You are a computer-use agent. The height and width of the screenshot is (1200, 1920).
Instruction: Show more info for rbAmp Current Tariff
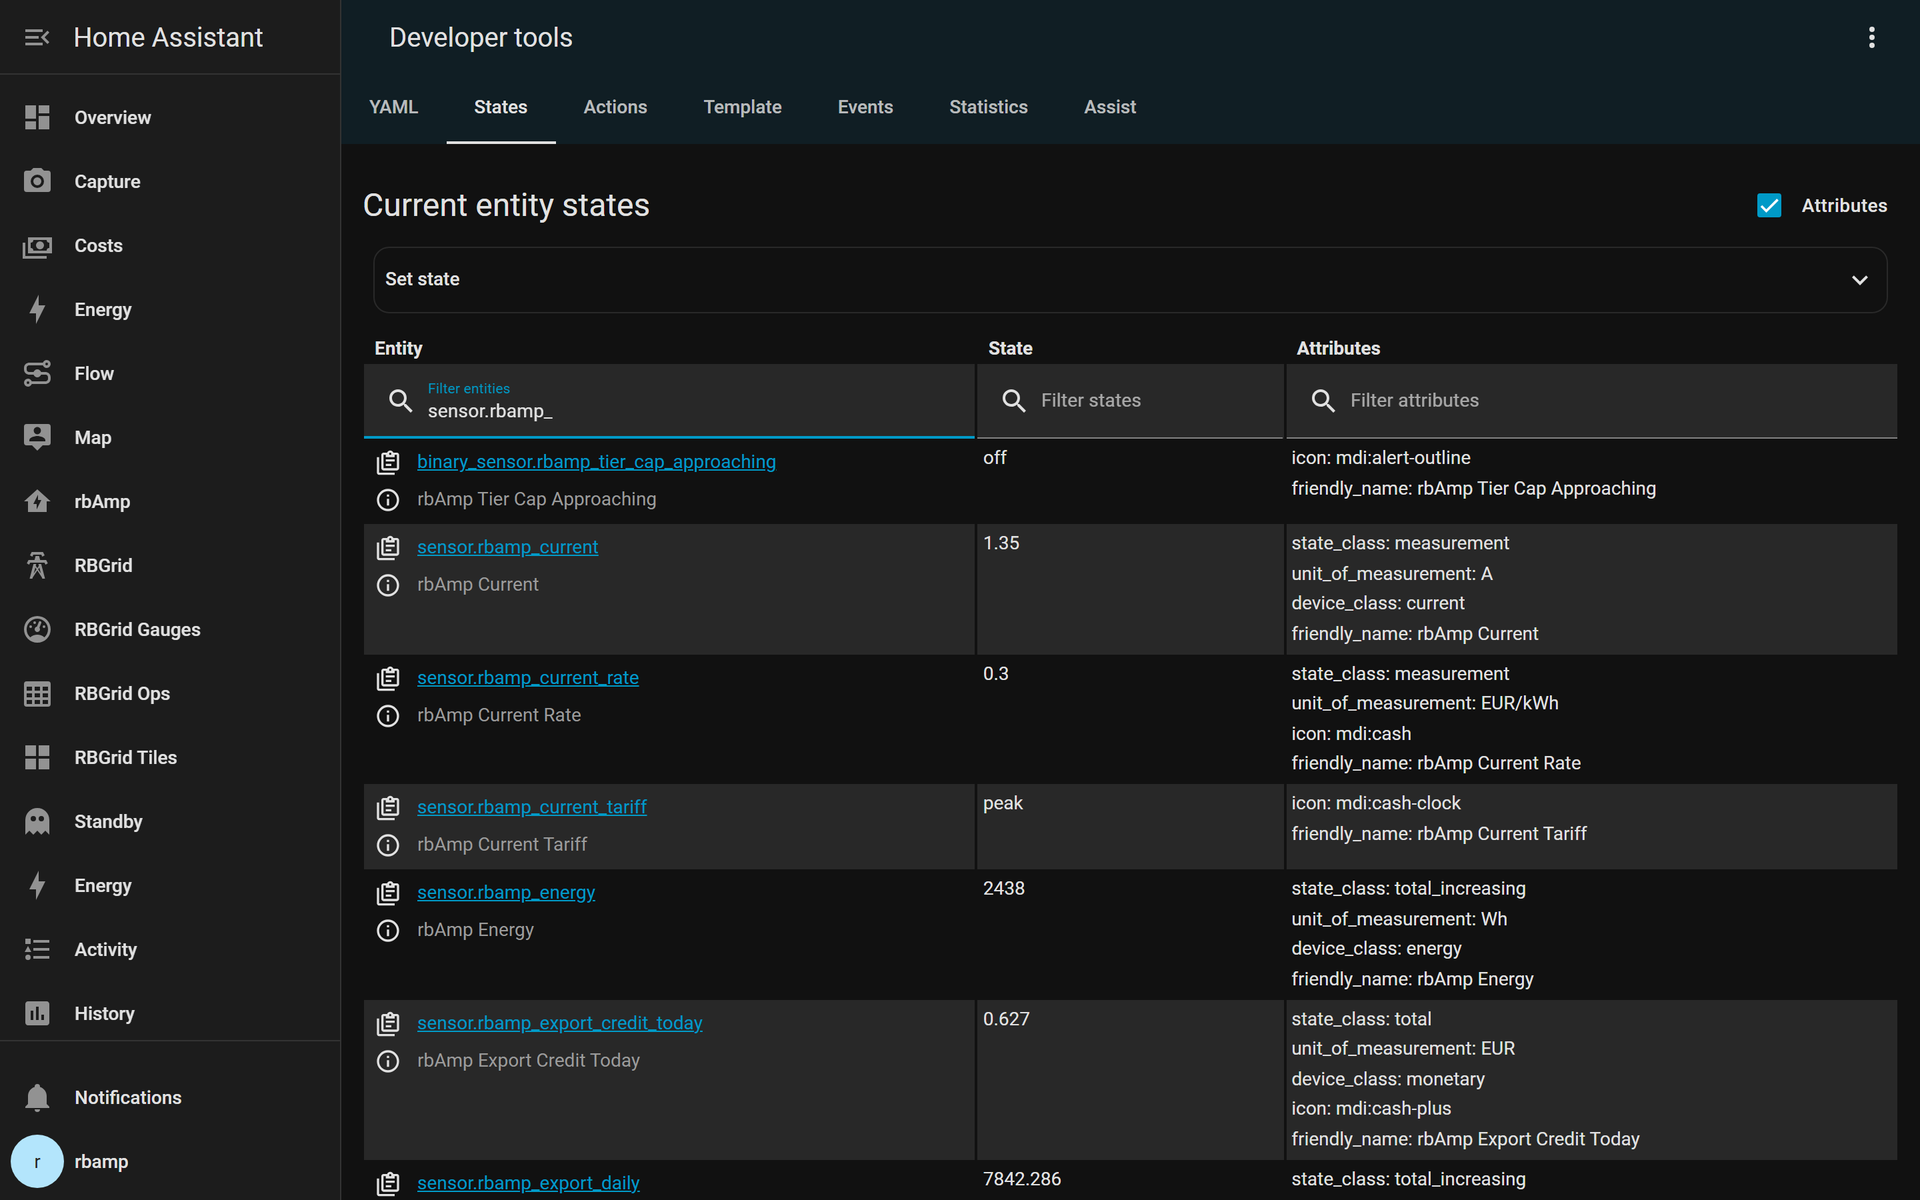tap(388, 845)
